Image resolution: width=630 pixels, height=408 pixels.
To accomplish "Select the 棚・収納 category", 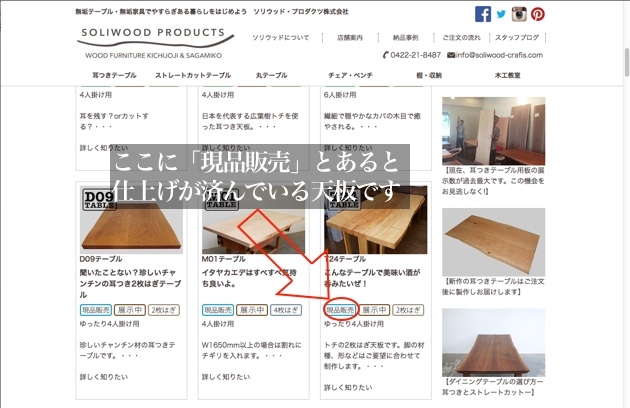I will tap(429, 75).
